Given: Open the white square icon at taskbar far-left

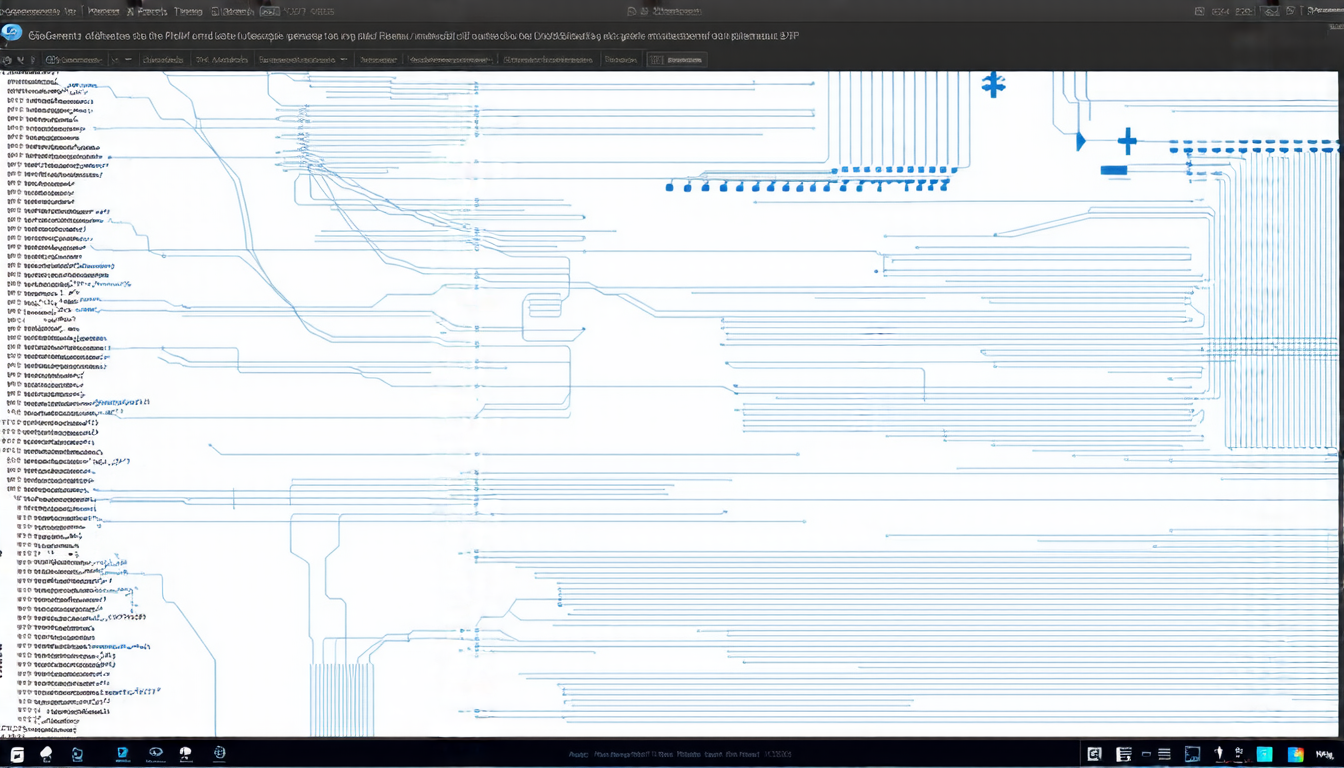Looking at the screenshot, I should coord(16,754).
